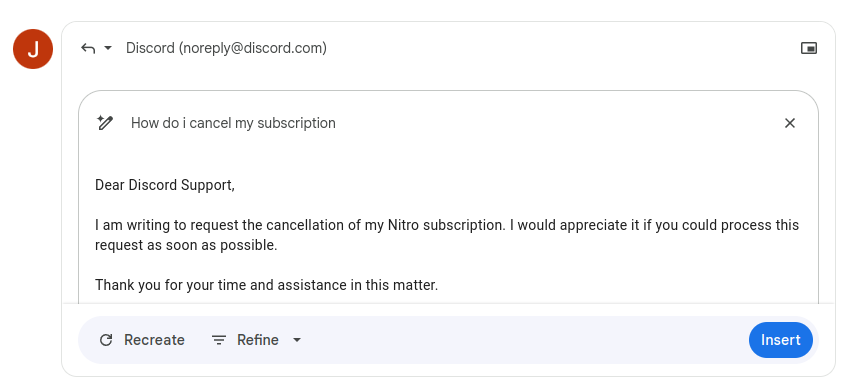Click the "request as soon as possible" line
847x387 pixels.
tap(186, 245)
